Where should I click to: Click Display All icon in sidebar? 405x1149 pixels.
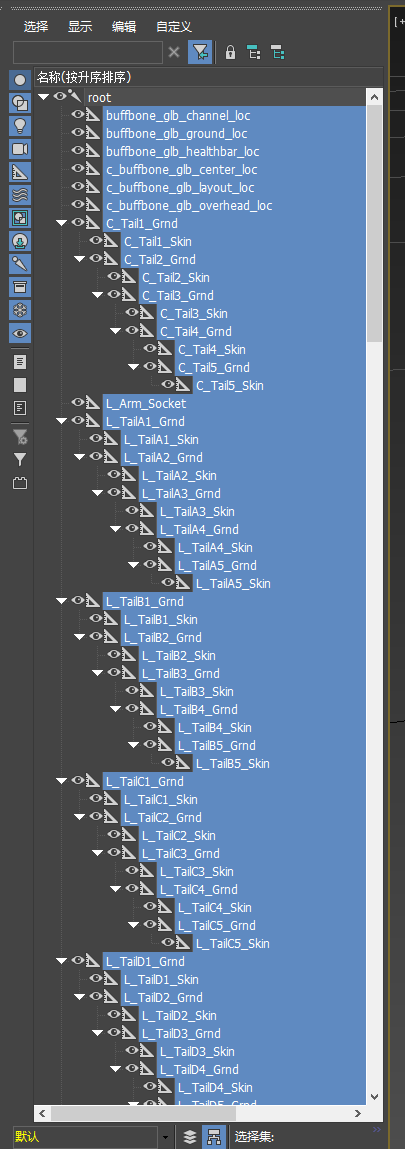coord(20,361)
